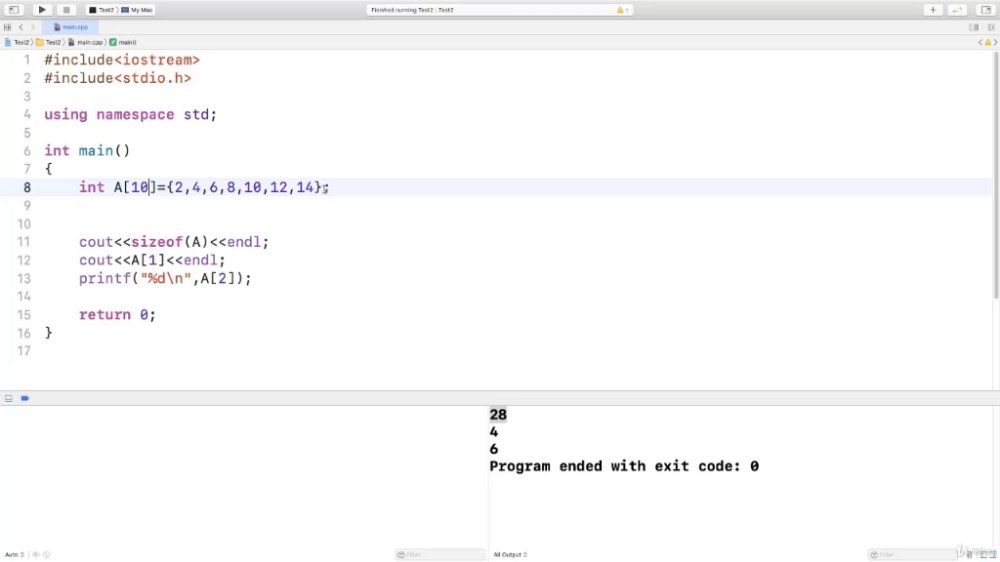Viewport: 1000px width, 562px height.
Task: Toggle the navigator sidebar button
Action: 13,10
